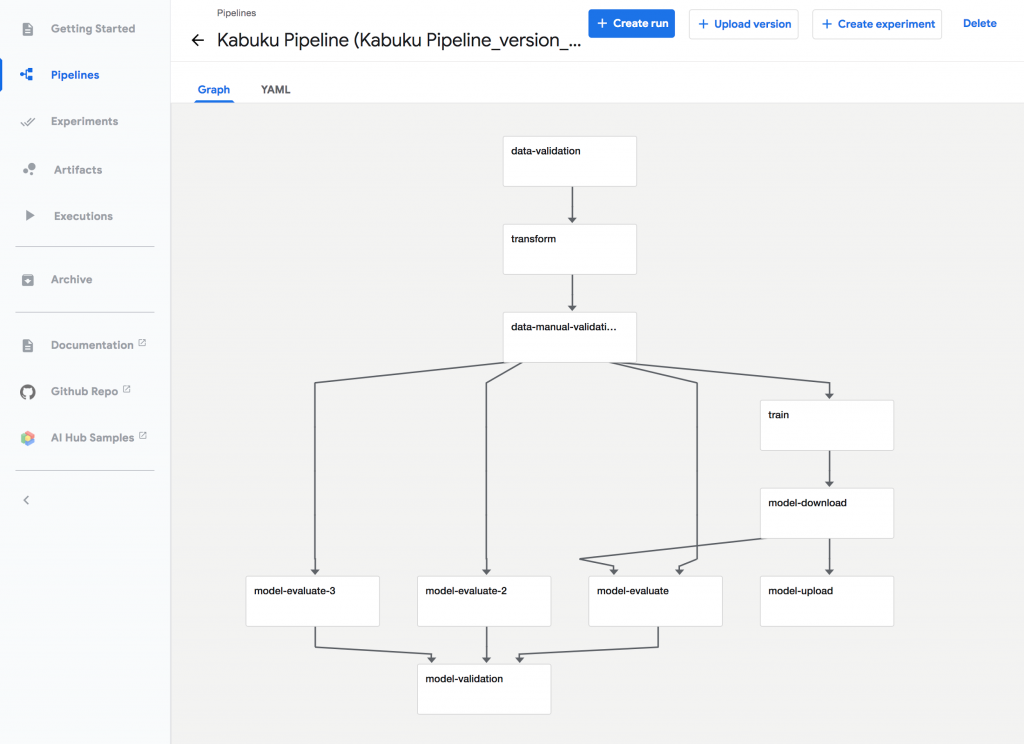Select the data-validation pipeline node
Image resolution: width=1024 pixels, height=744 pixels.
click(569, 161)
